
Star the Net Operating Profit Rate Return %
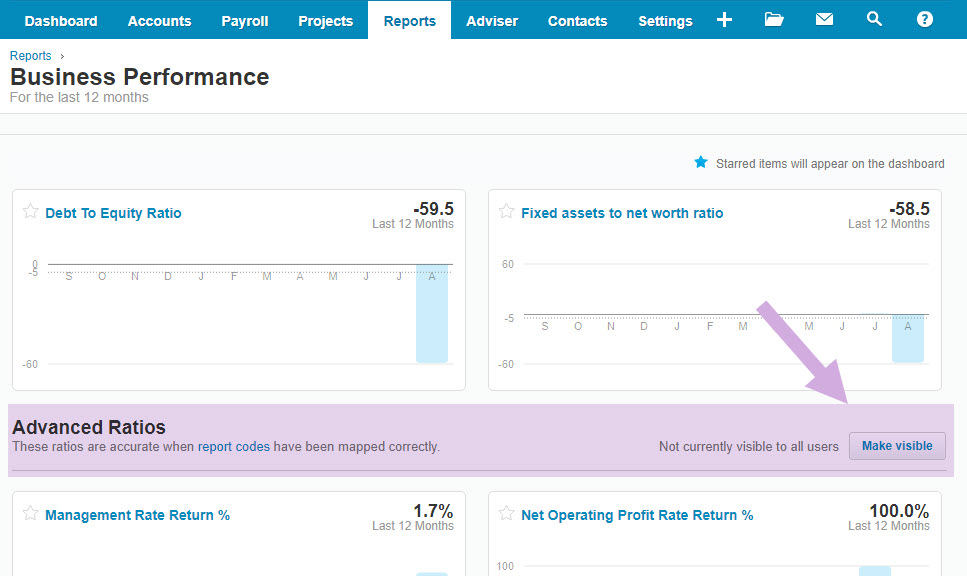(506, 514)
